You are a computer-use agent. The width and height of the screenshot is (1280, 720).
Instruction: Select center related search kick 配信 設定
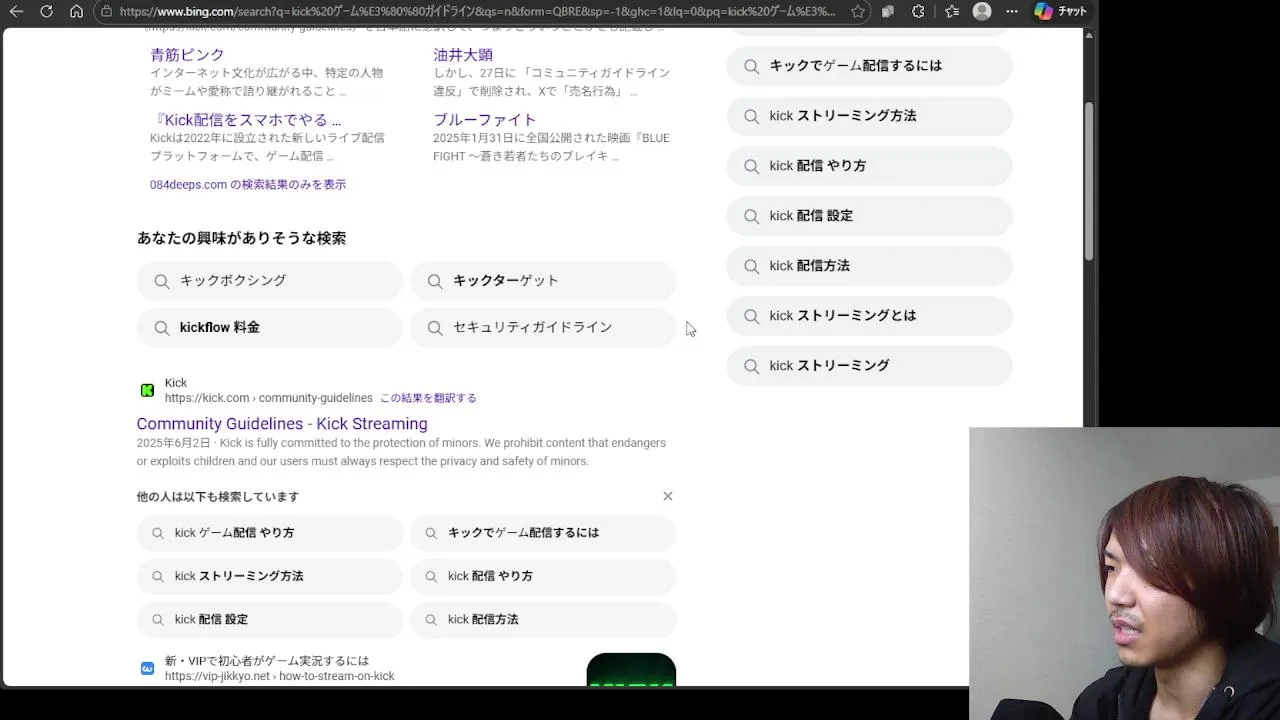(x=270, y=620)
